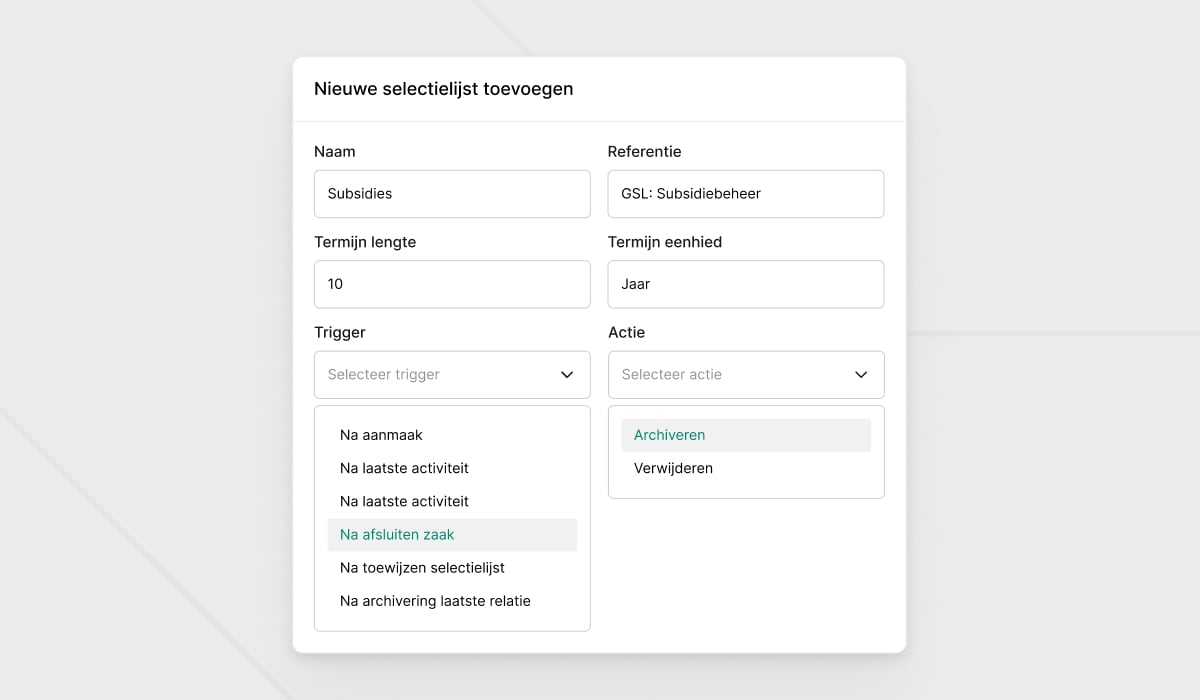Choose 'Verwijderen' from the Actie list

[673, 468]
